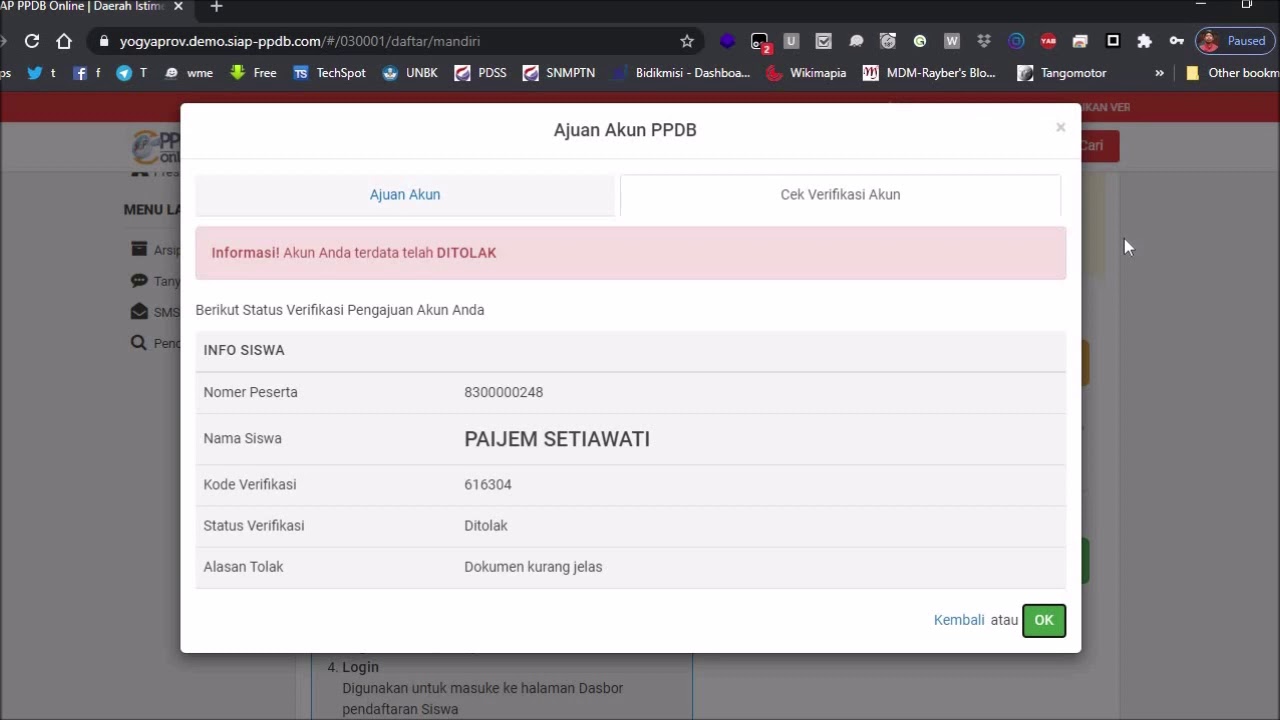Open the UNBK bookmark

[x=410, y=73]
